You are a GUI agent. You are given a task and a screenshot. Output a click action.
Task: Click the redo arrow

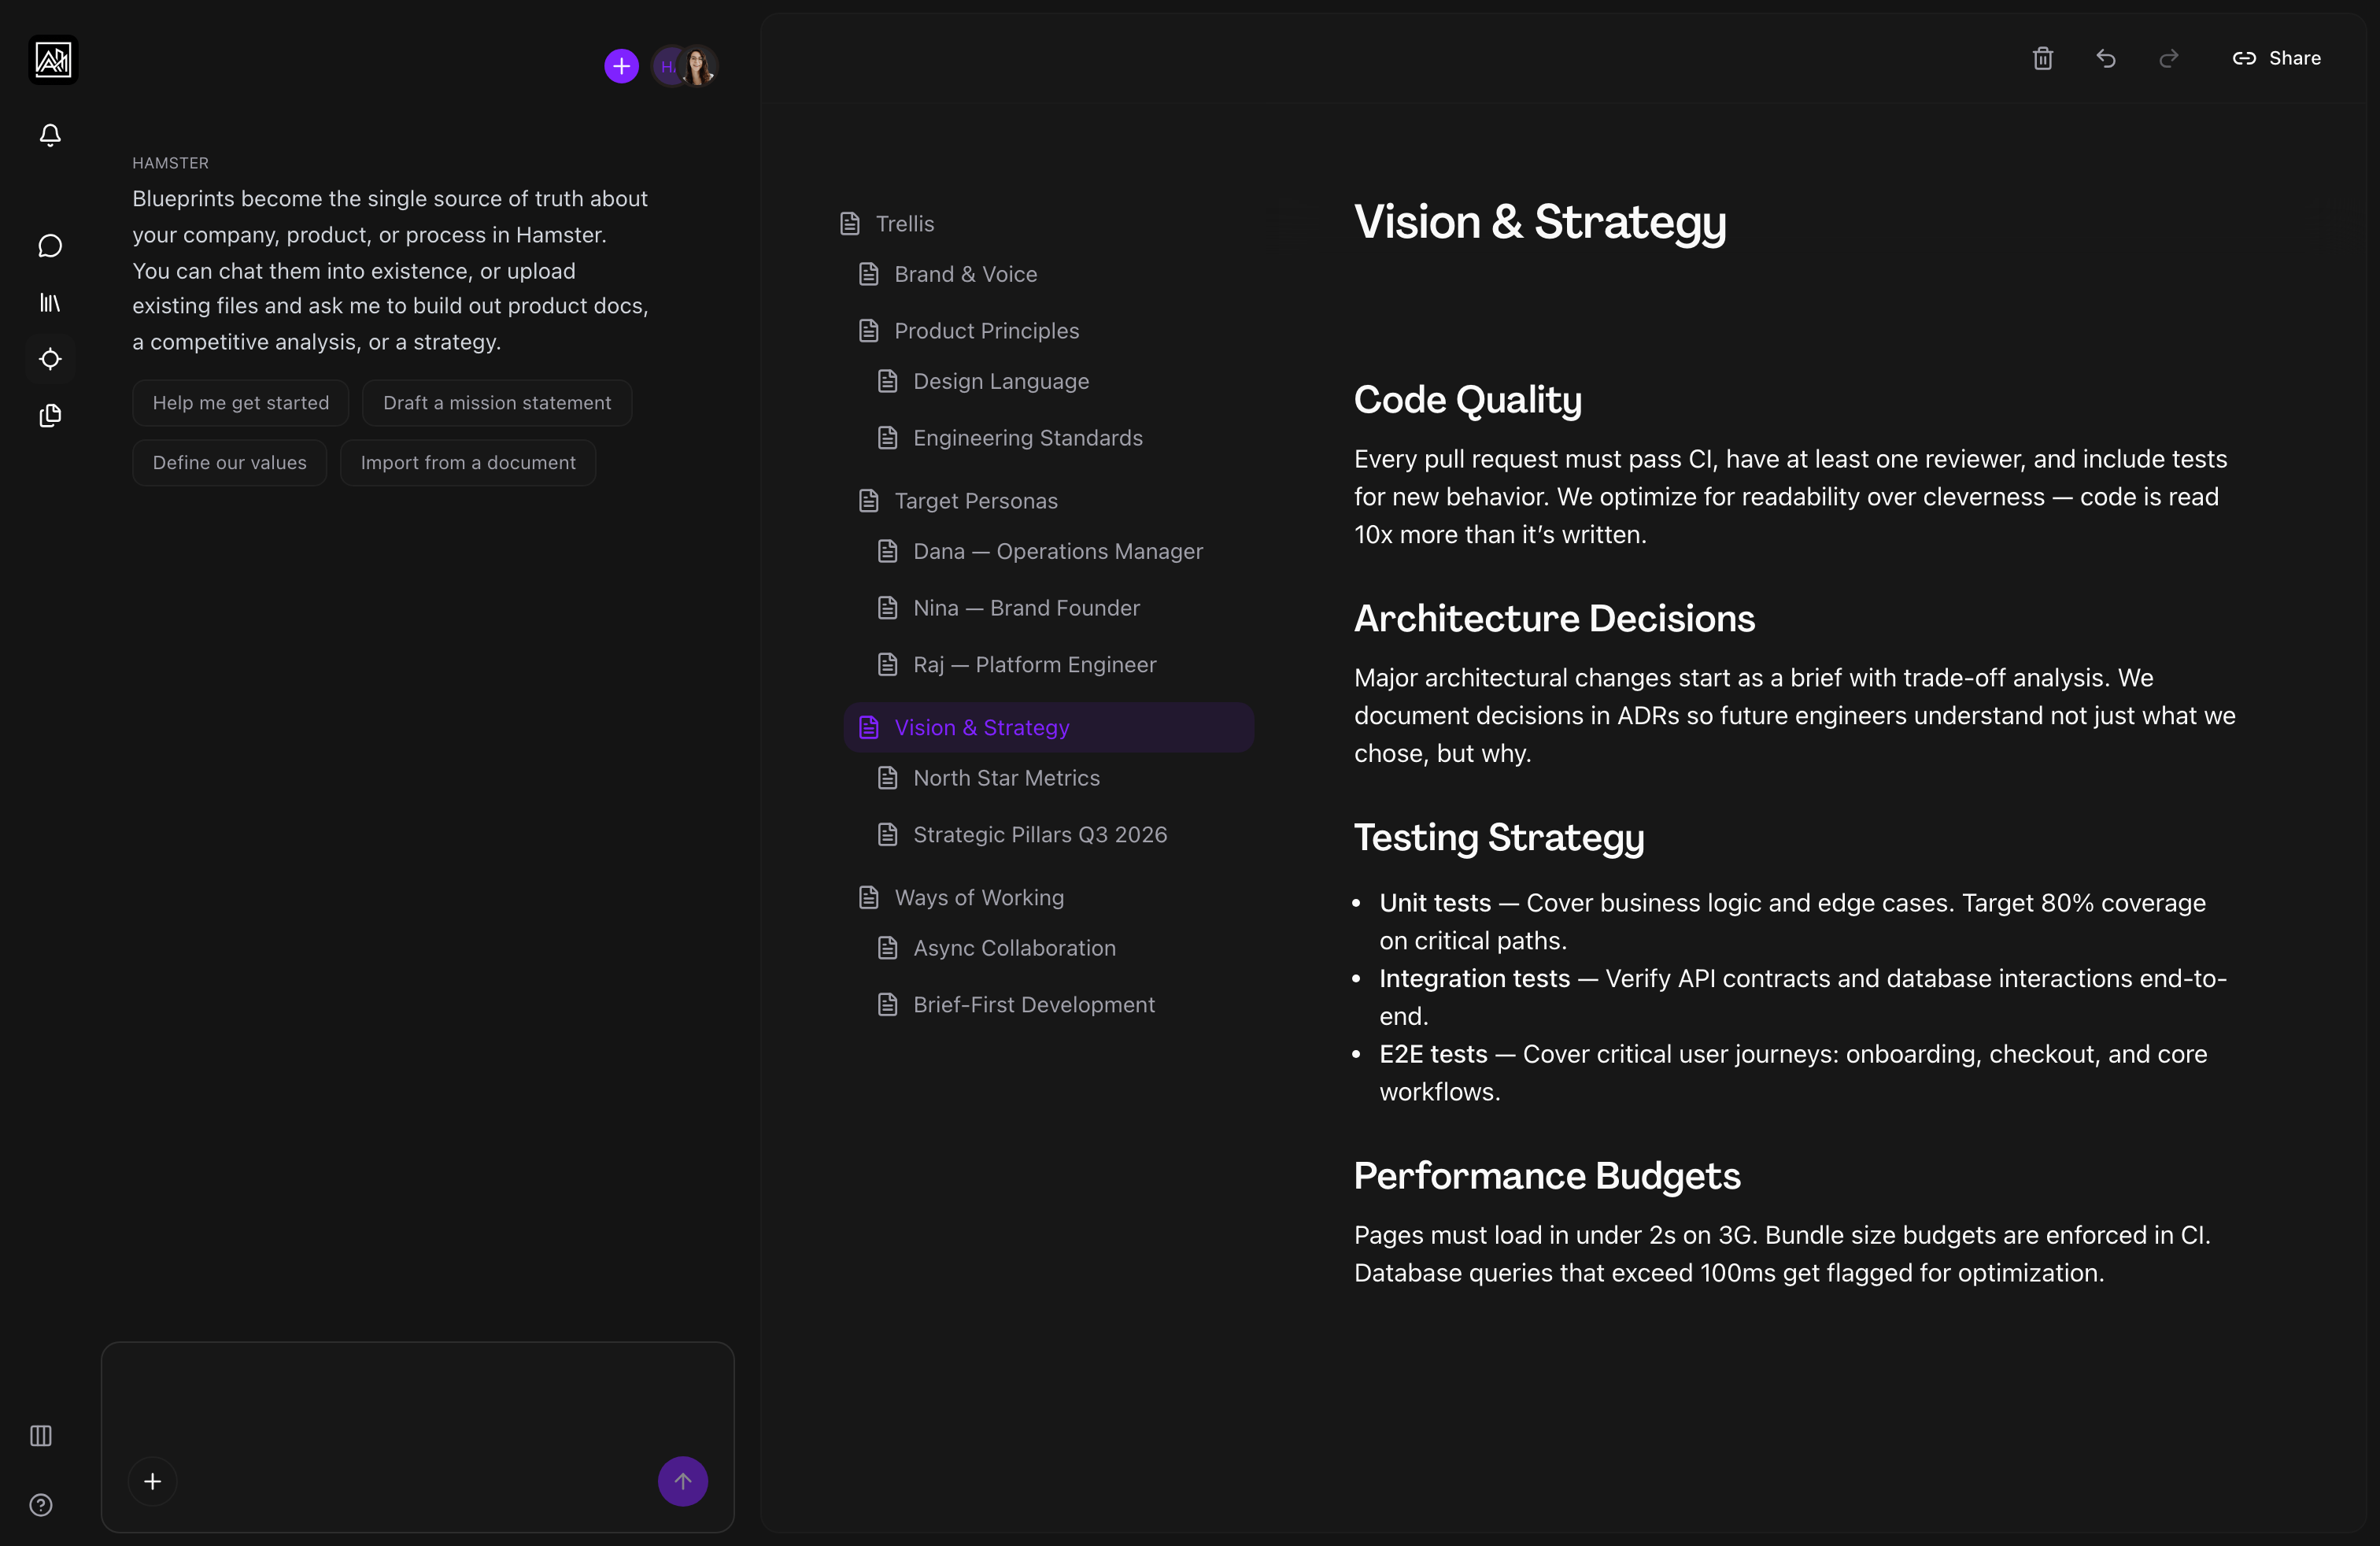click(2168, 58)
